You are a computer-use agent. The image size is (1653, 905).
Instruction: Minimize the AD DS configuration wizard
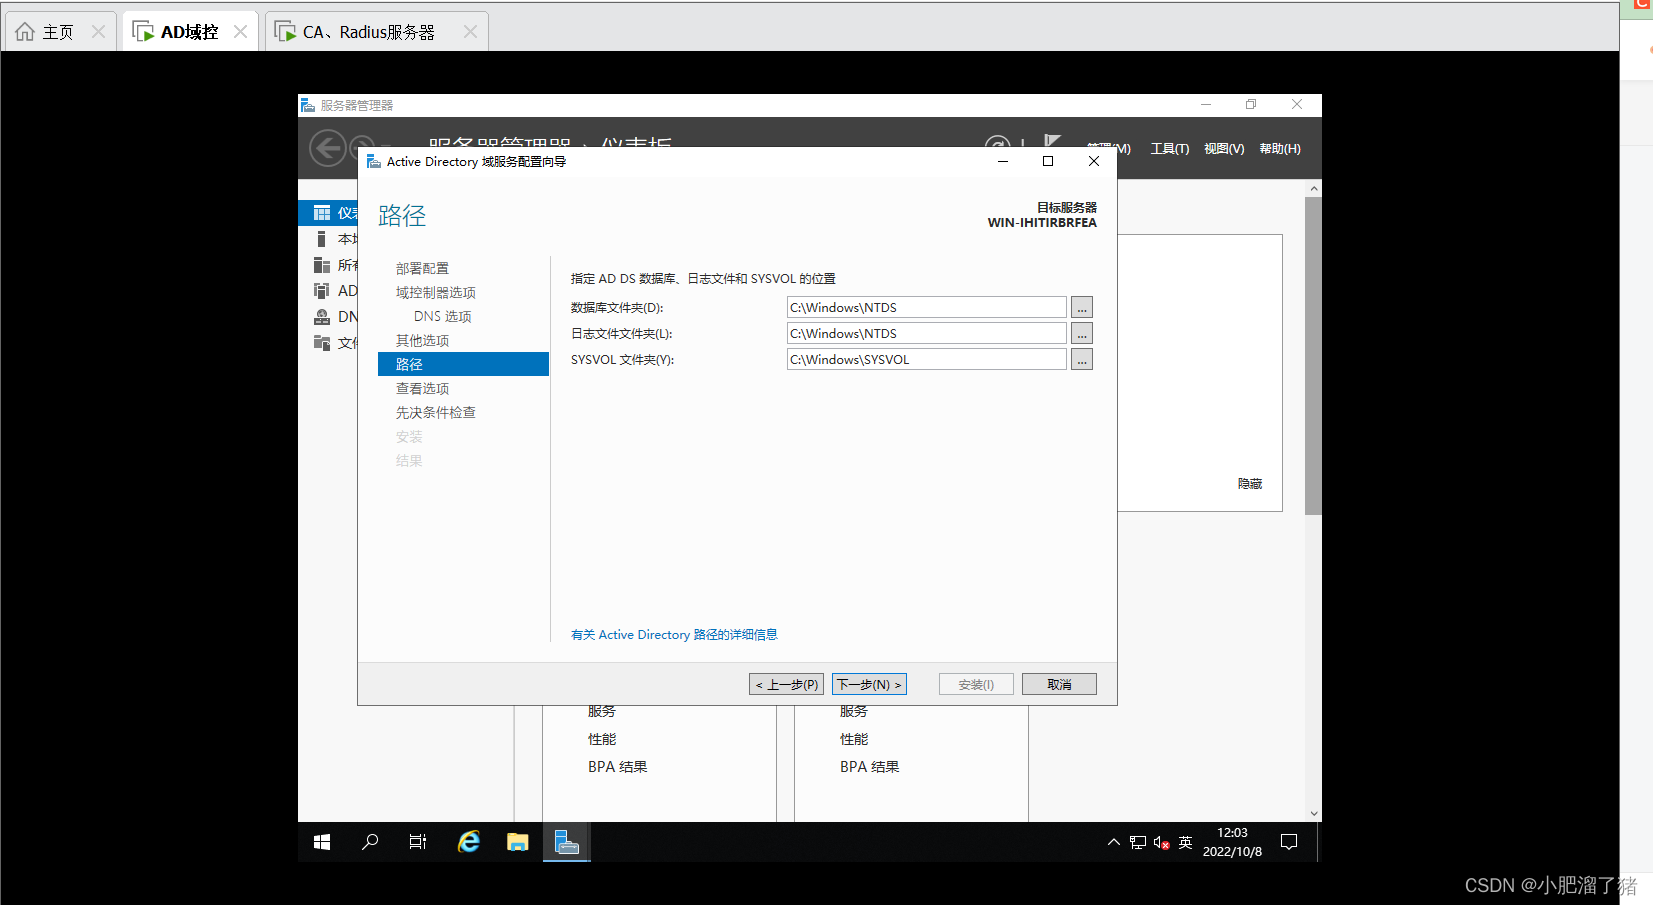(1003, 161)
